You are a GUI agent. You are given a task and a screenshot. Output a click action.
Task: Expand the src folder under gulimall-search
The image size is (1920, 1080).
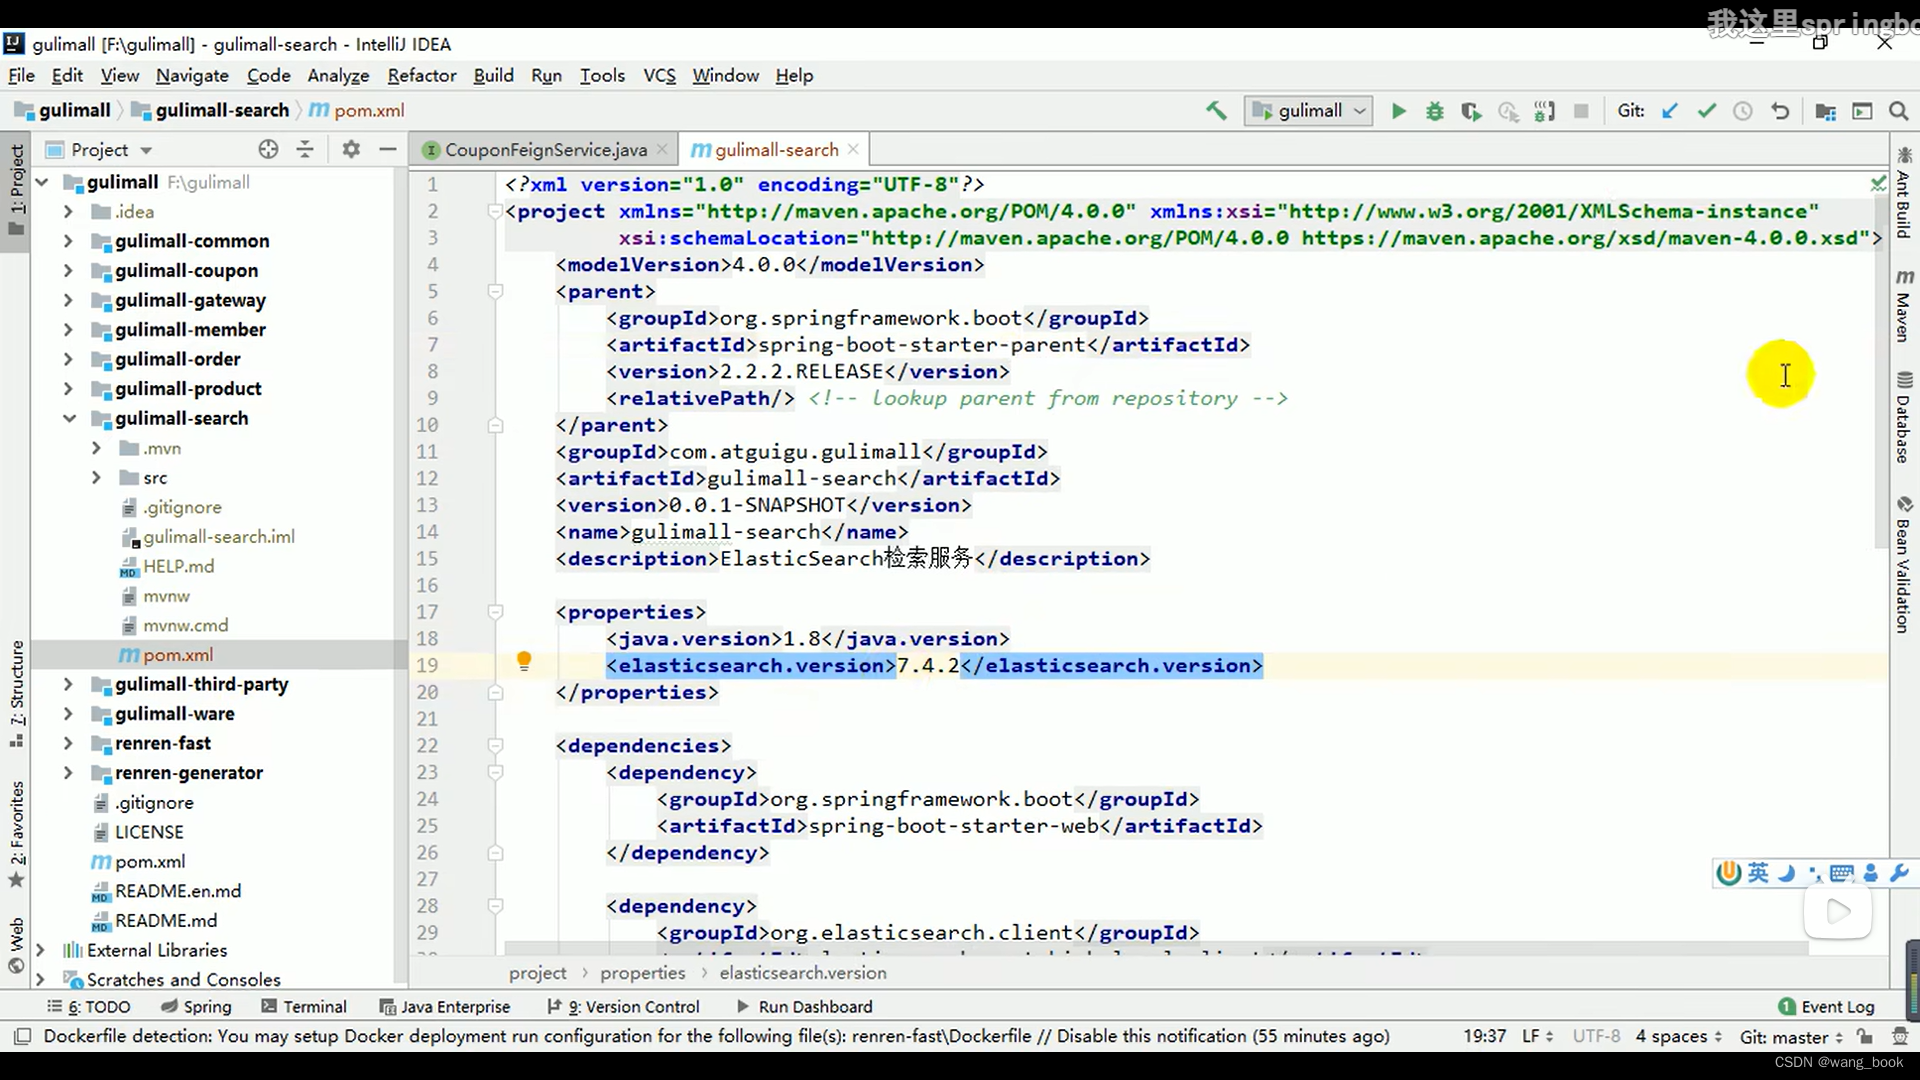click(x=96, y=477)
